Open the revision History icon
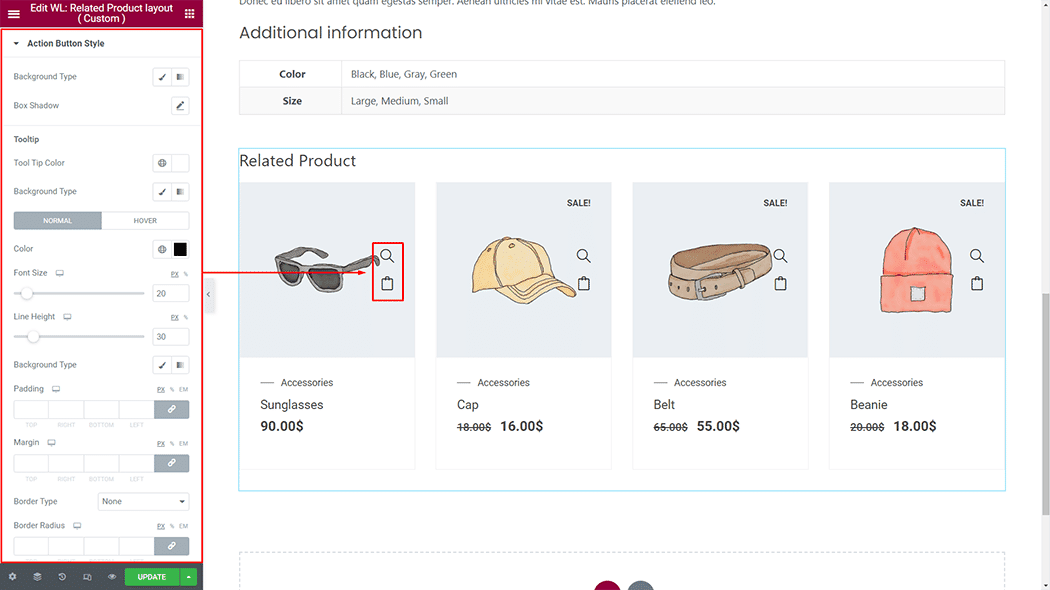 point(62,577)
